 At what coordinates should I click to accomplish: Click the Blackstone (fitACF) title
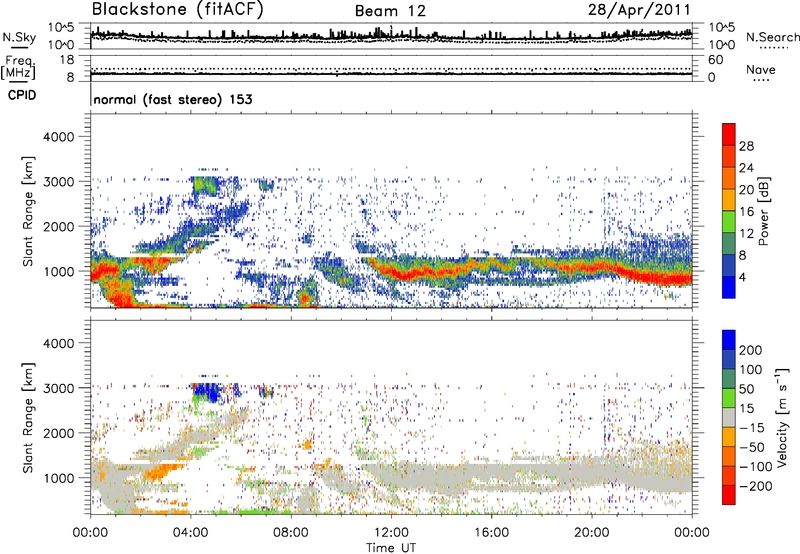click(x=177, y=9)
